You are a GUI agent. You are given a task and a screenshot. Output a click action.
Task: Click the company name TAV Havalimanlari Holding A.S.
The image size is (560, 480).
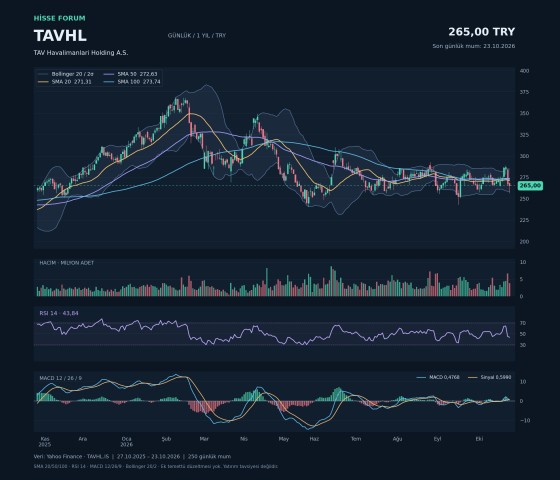point(81,52)
